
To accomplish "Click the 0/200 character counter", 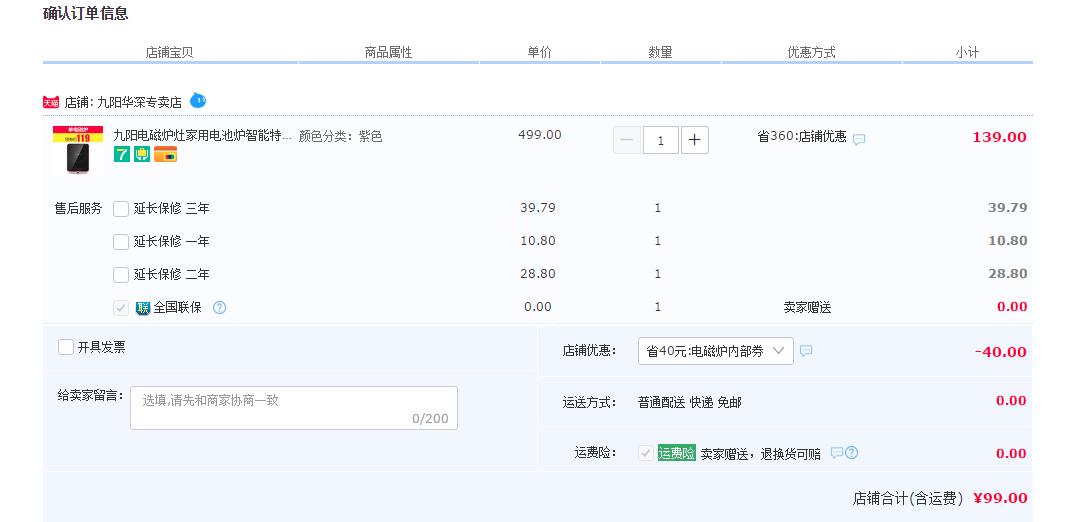I will (431, 418).
